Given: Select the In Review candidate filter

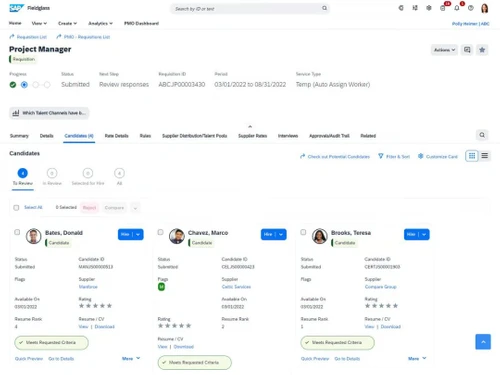Looking at the screenshot, I should (52, 177).
